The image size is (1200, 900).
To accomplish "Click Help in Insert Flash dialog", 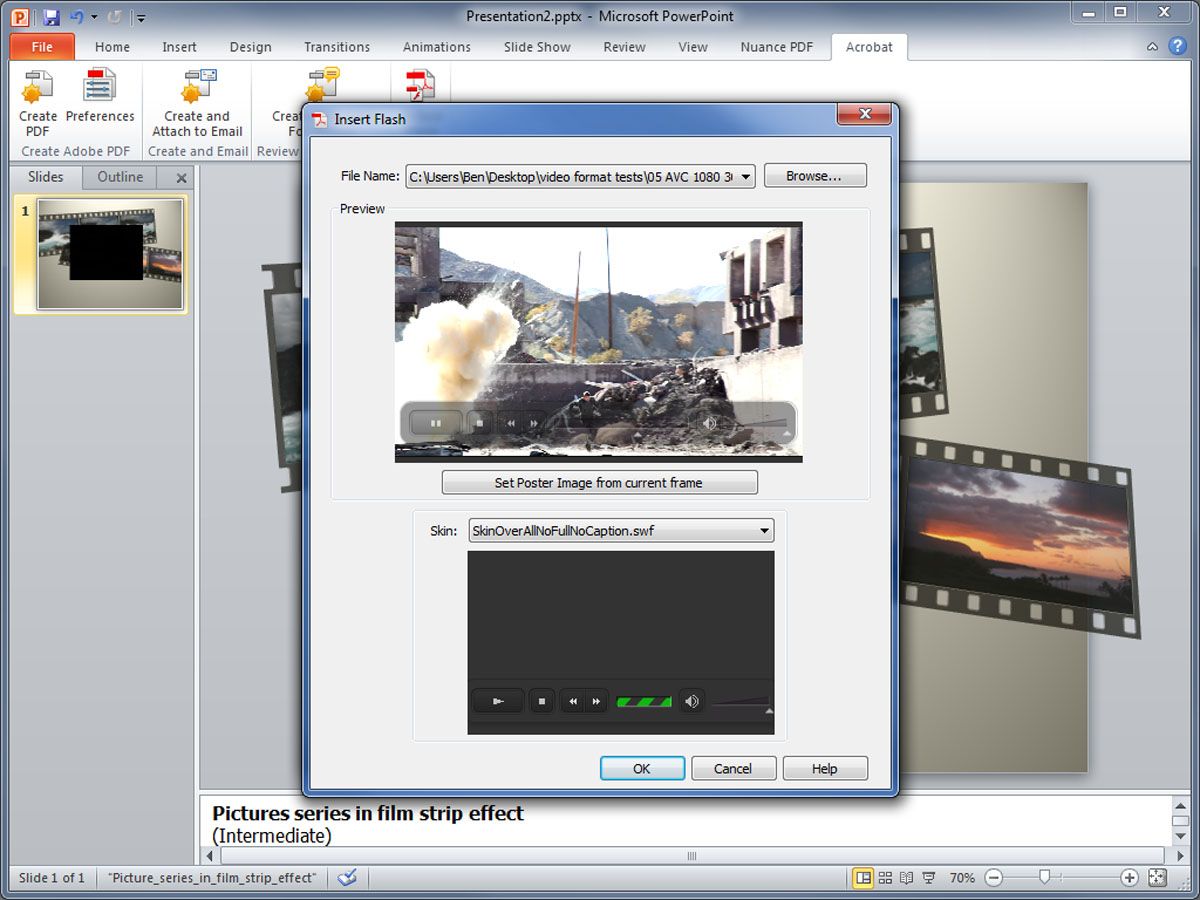I will (x=825, y=769).
